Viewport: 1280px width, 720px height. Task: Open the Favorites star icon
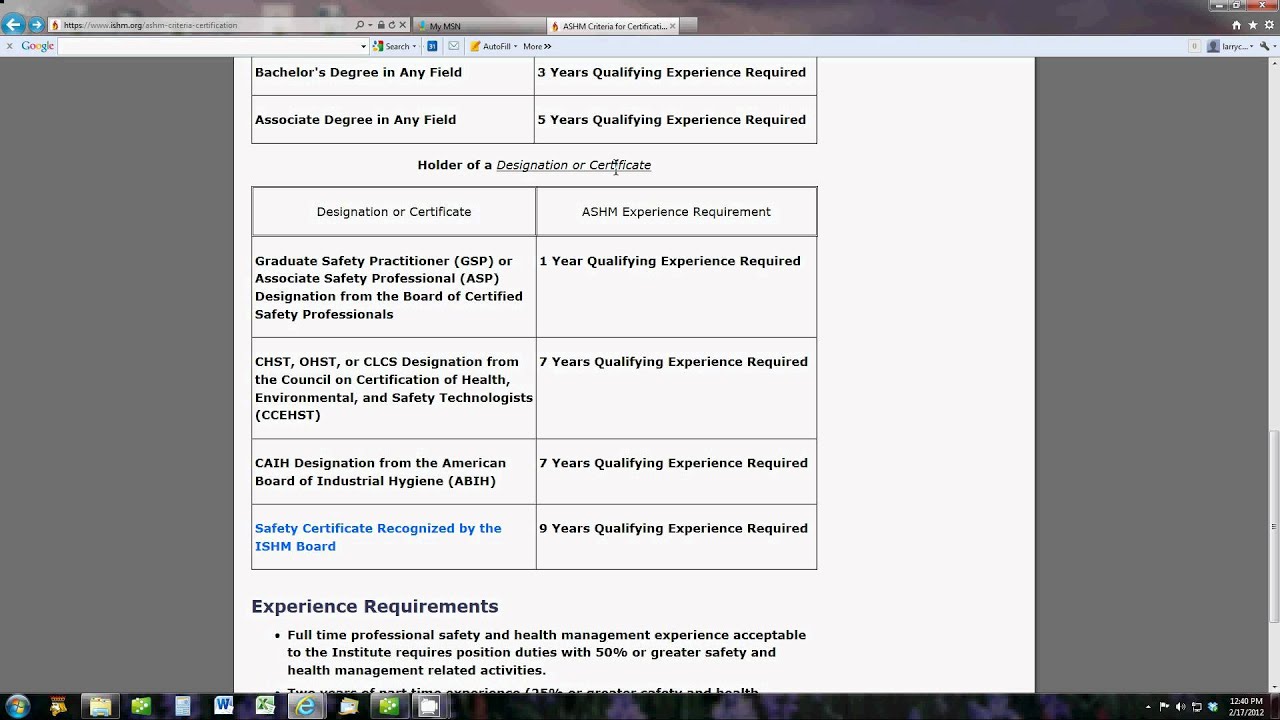click(x=1253, y=25)
